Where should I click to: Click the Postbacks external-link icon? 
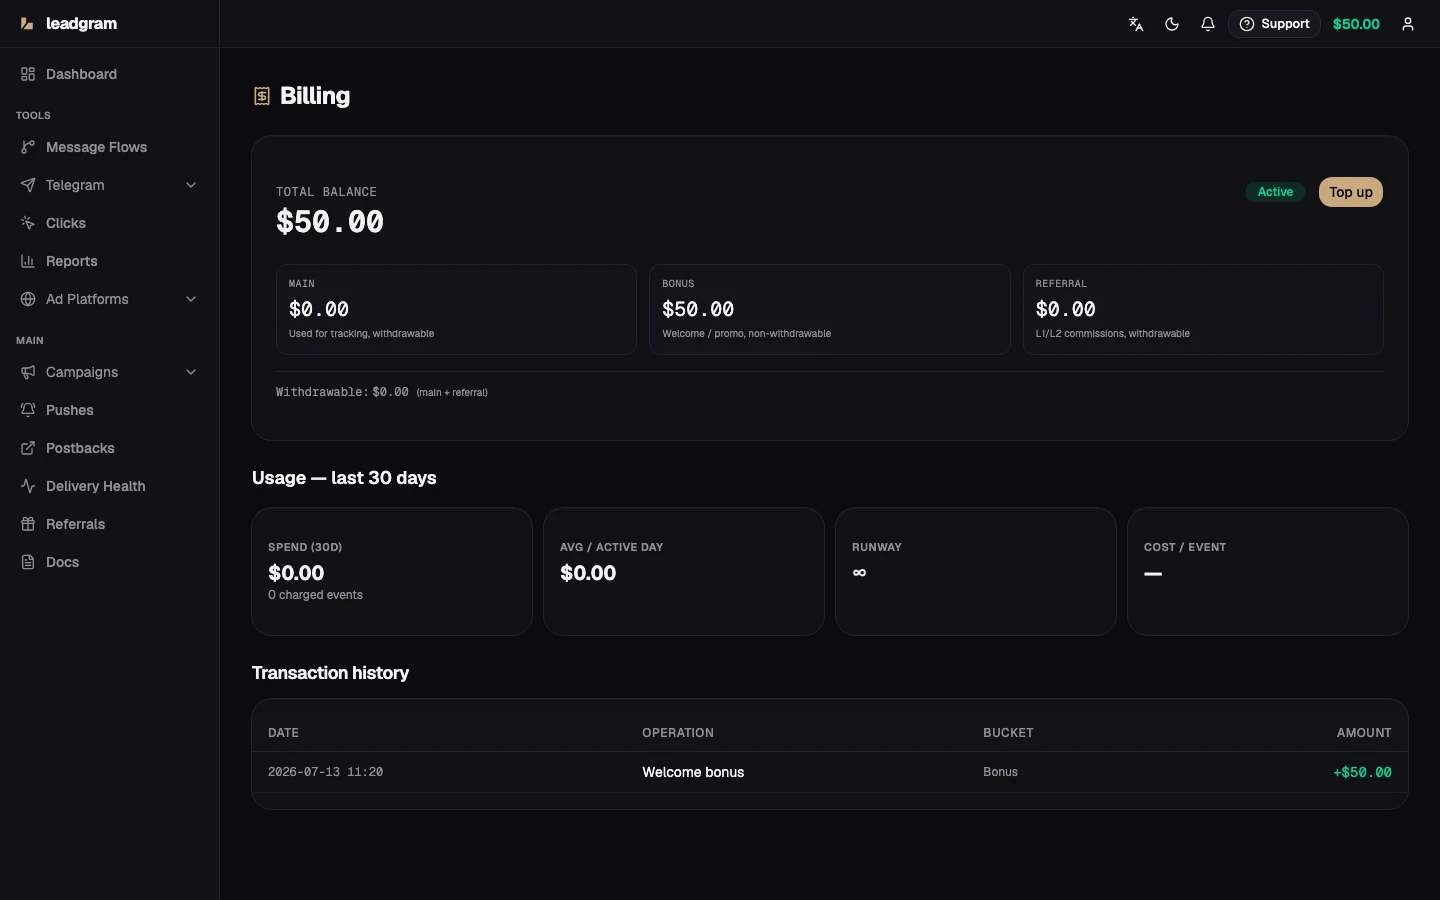(28, 448)
